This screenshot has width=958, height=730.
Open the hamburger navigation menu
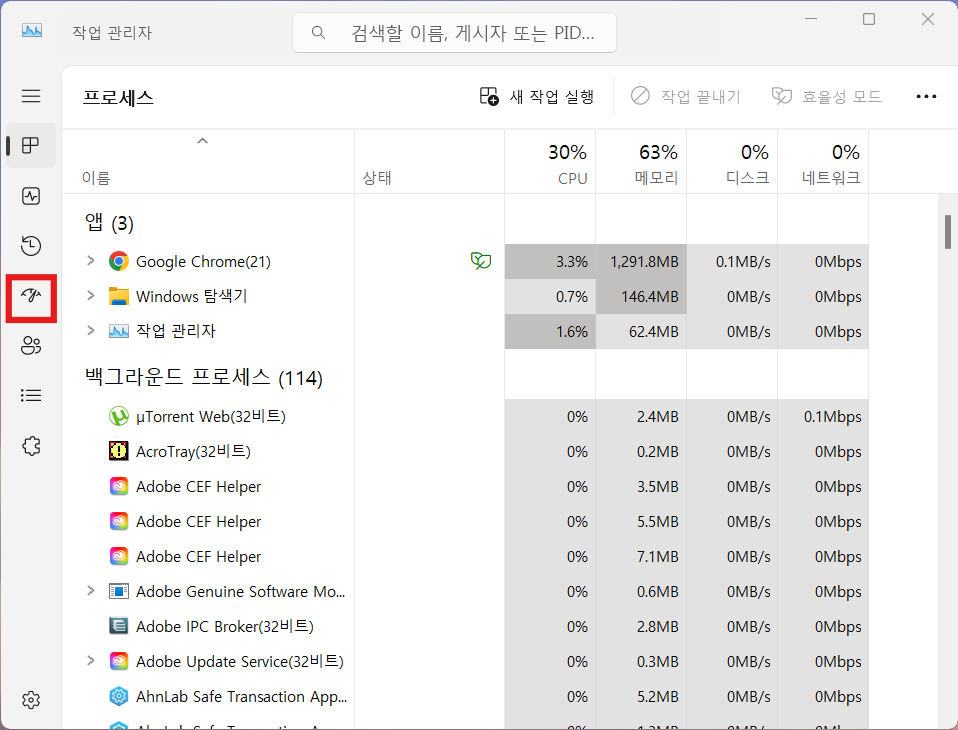coord(31,96)
